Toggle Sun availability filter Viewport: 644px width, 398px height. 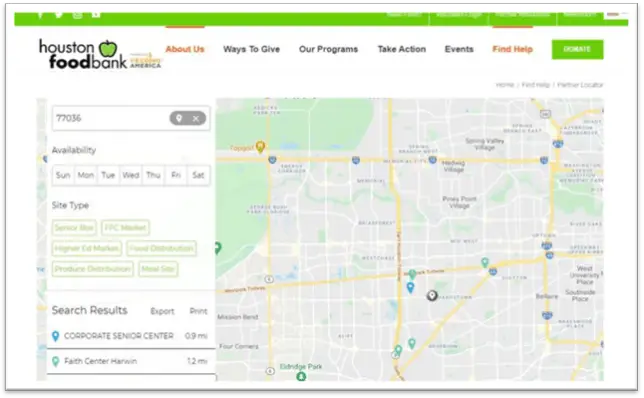coord(63,175)
